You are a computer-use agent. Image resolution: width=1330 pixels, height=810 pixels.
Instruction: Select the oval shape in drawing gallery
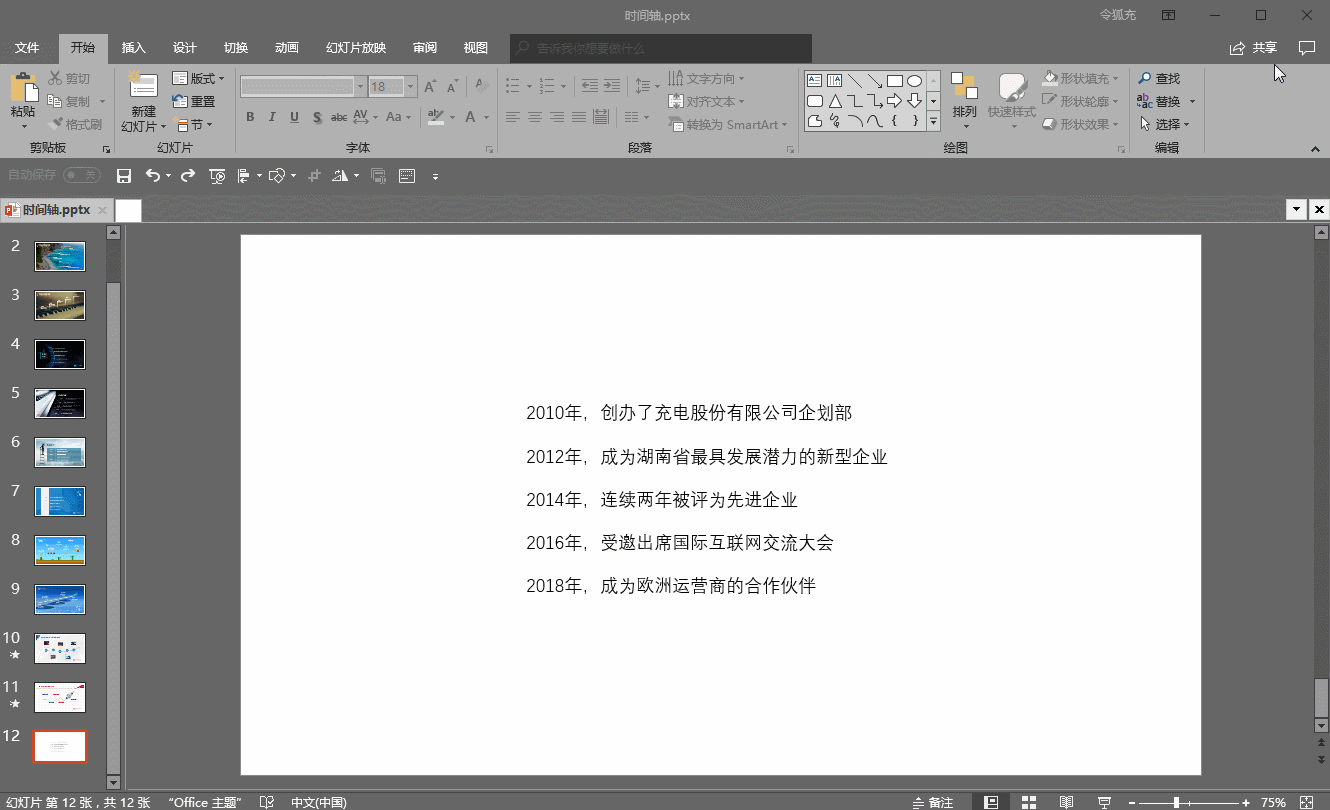[x=914, y=81]
